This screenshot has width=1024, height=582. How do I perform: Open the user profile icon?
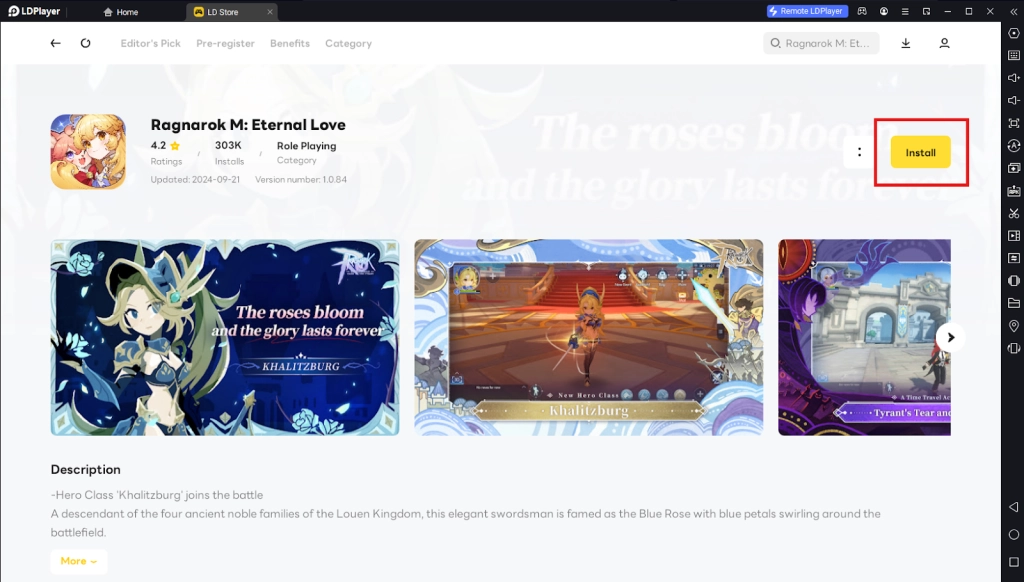(944, 44)
